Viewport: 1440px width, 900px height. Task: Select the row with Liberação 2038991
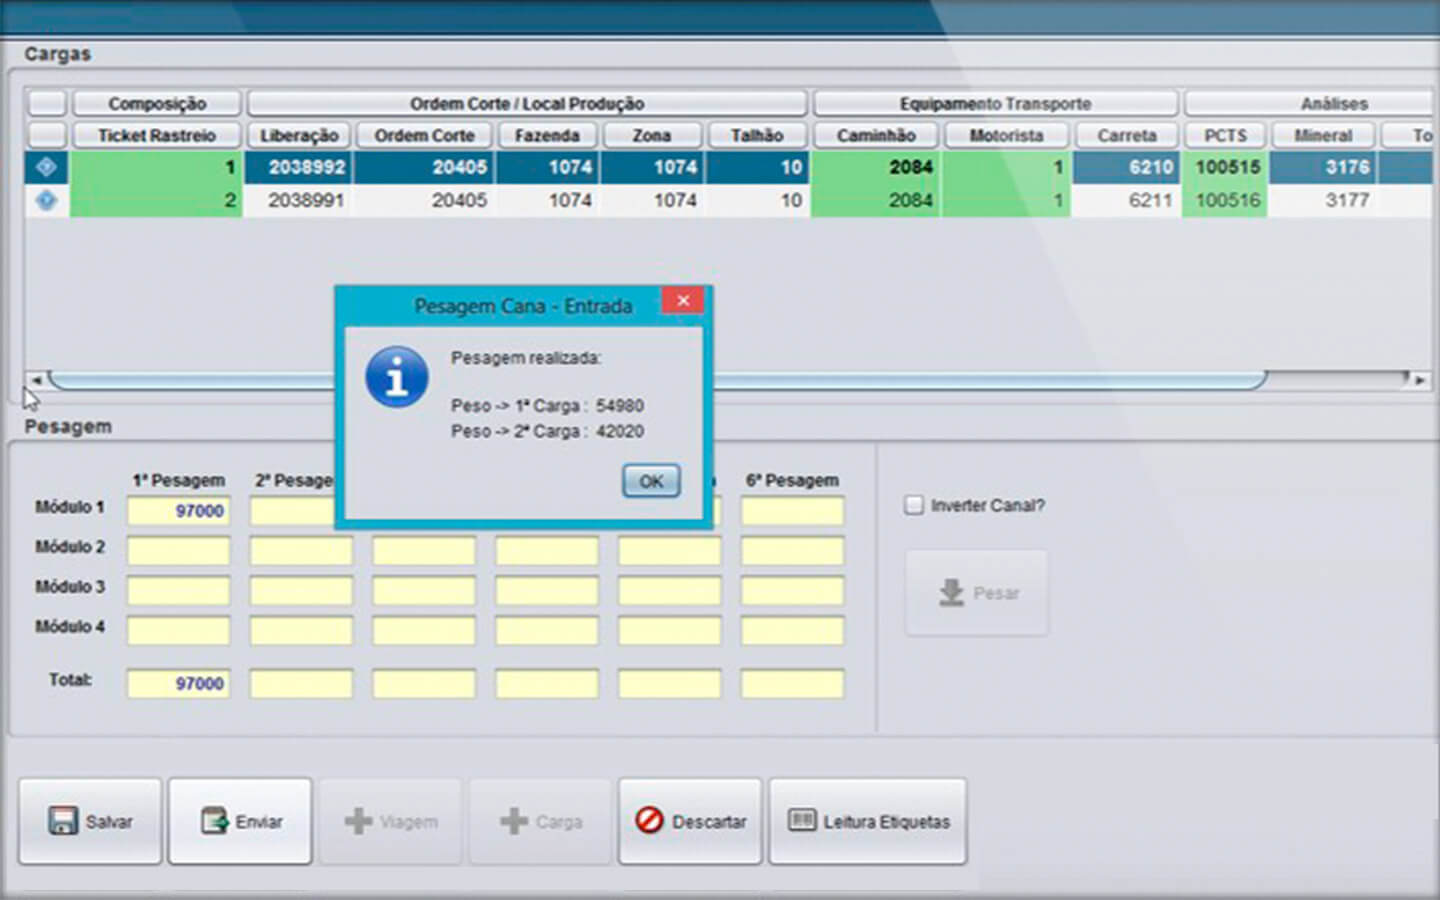305,201
